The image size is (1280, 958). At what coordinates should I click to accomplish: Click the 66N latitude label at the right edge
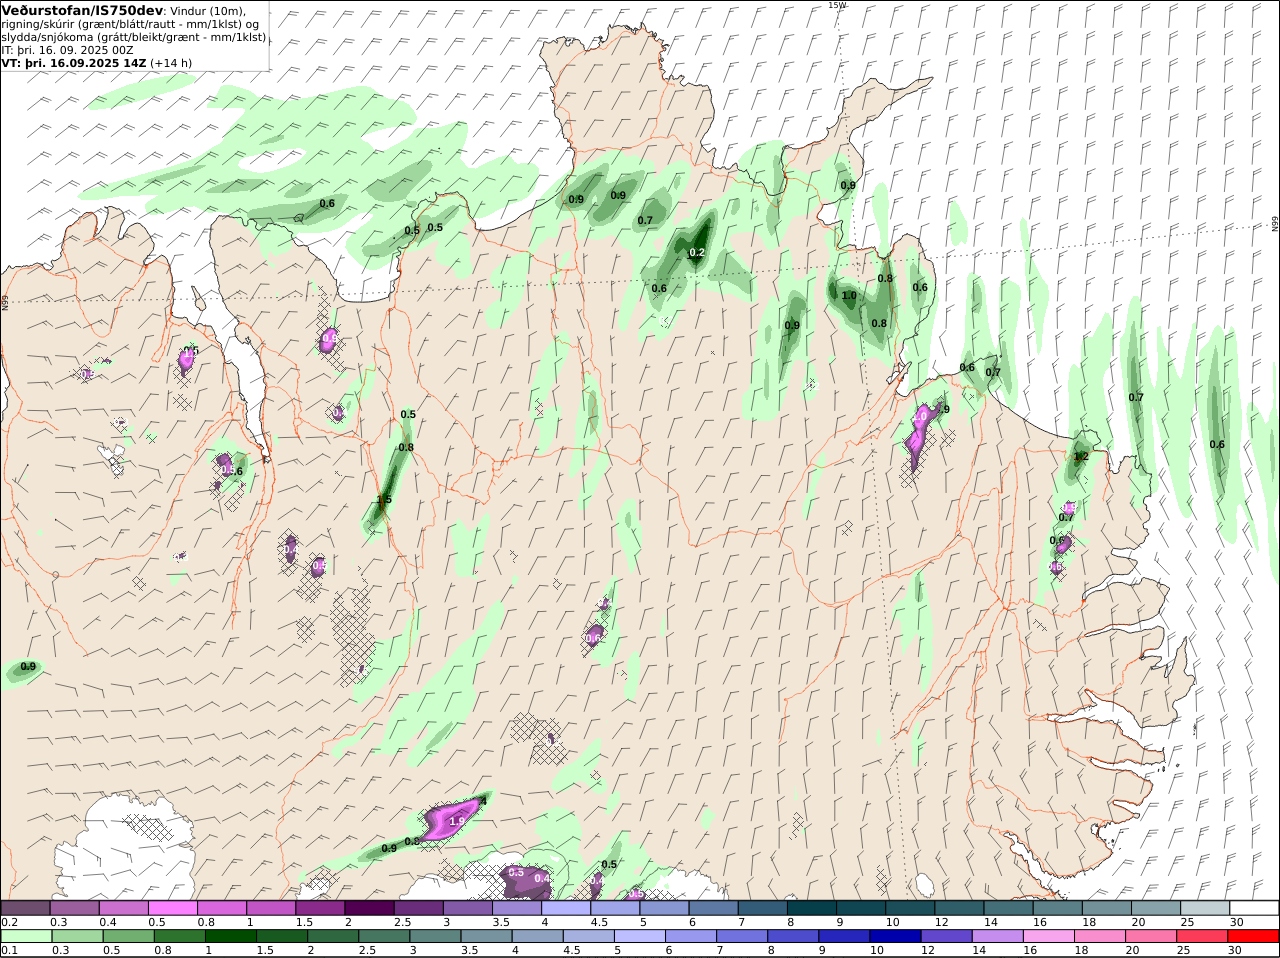[1275, 225]
